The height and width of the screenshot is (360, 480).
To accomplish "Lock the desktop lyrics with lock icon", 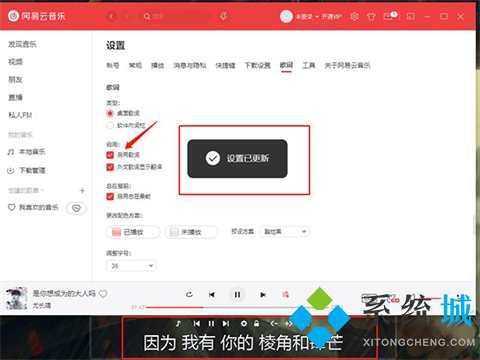I will (256, 323).
